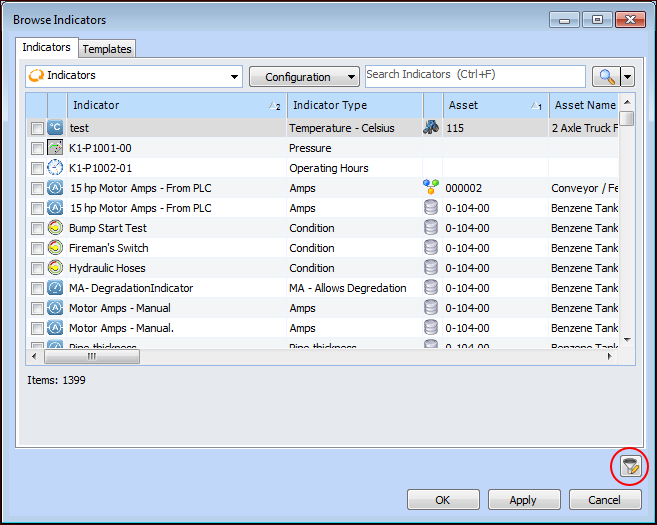Image resolution: width=657 pixels, height=525 pixels.
Task: Click the colored balls icon next to 000002
Action: tap(431, 188)
